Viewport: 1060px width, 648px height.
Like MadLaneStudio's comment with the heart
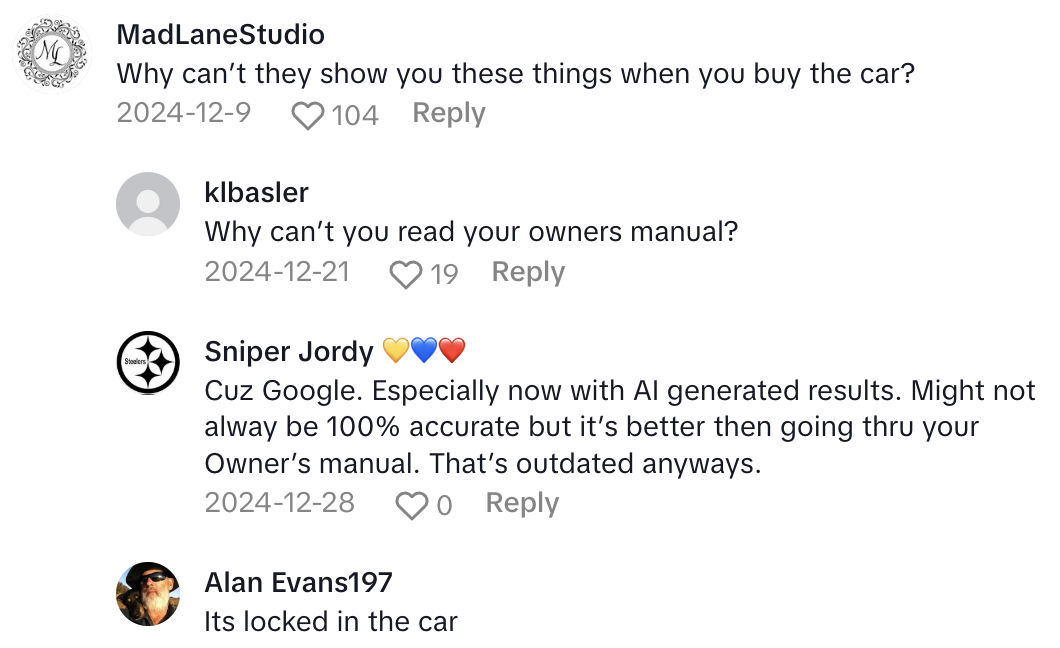pyautogui.click(x=308, y=116)
